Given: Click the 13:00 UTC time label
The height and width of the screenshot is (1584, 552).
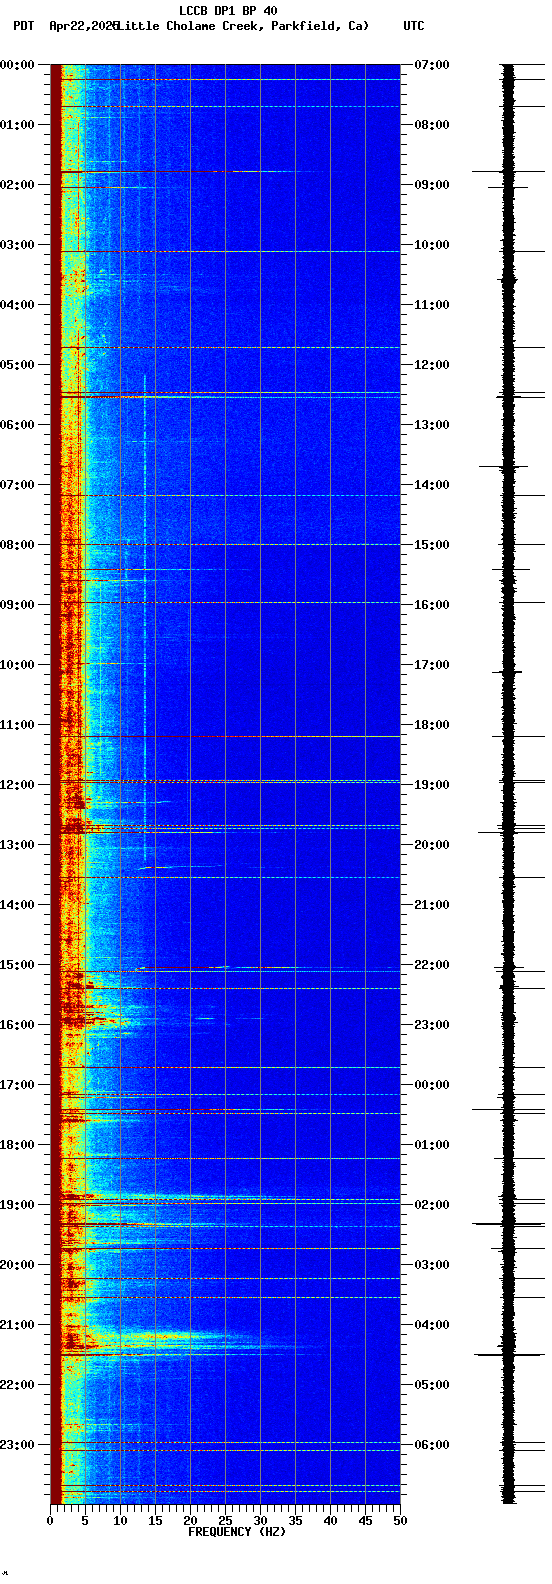Looking at the screenshot, I should point(432,425).
